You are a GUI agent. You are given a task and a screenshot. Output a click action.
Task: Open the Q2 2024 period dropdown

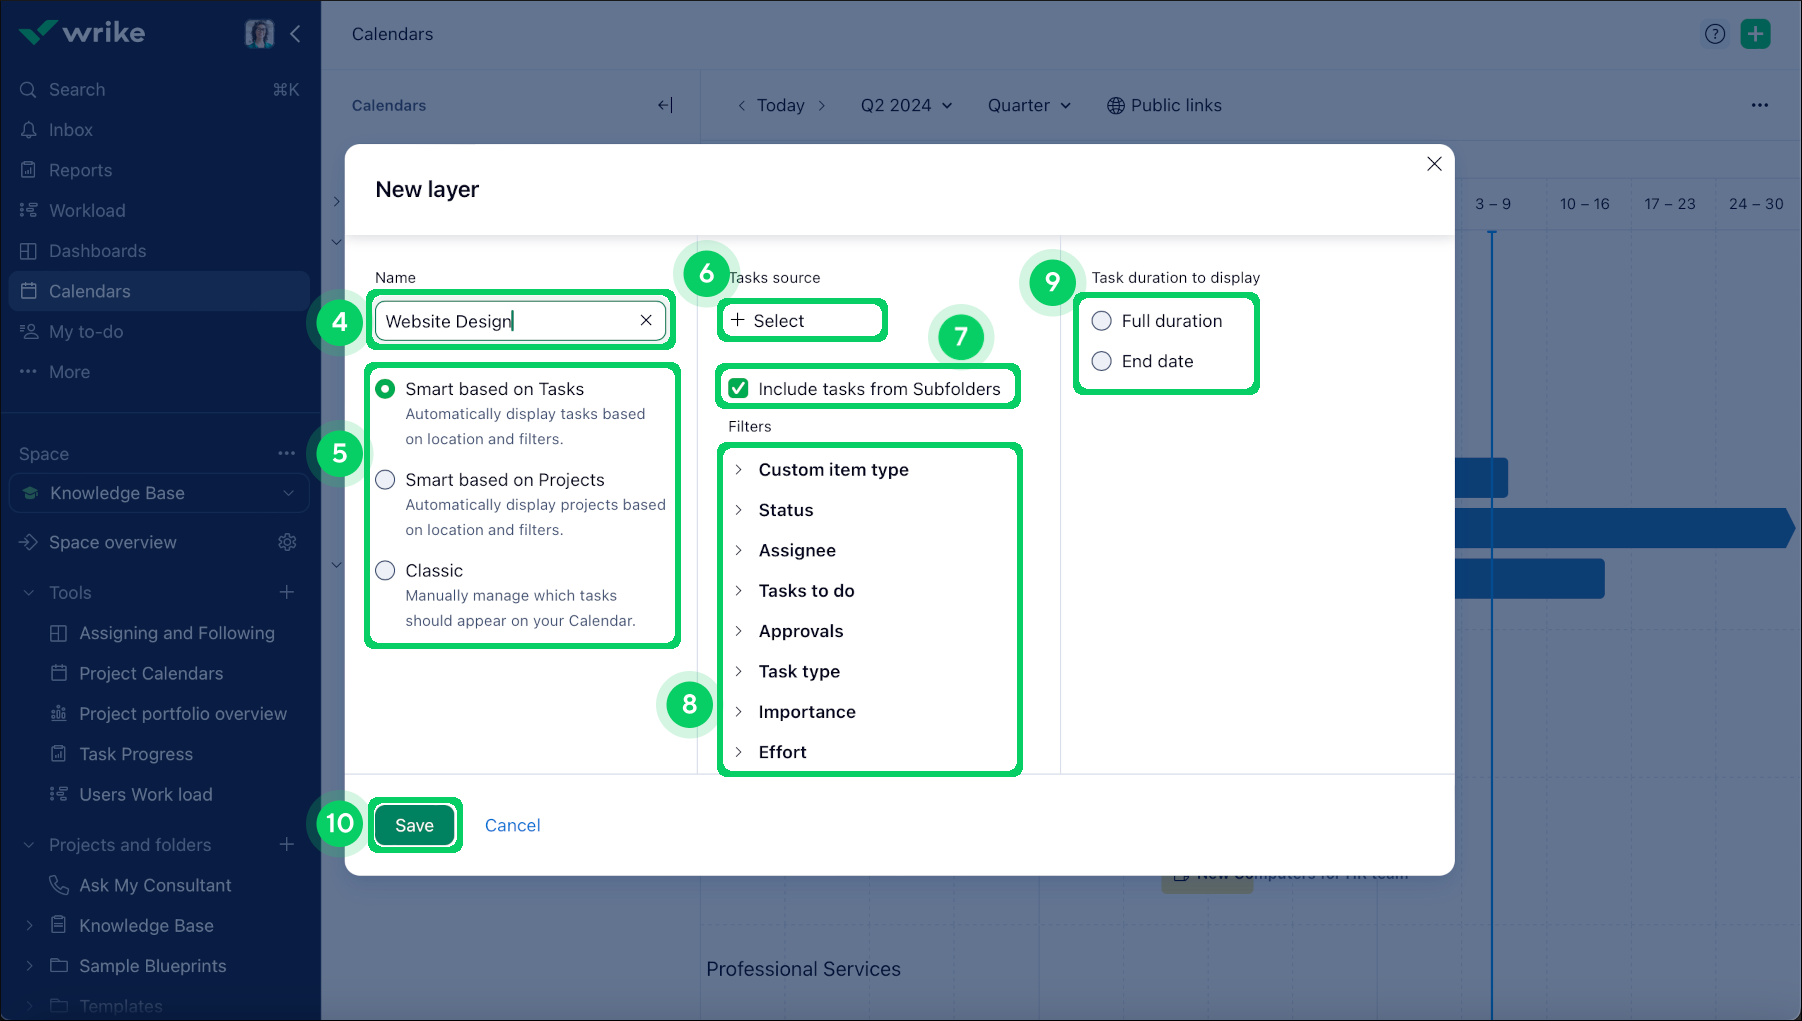(906, 105)
